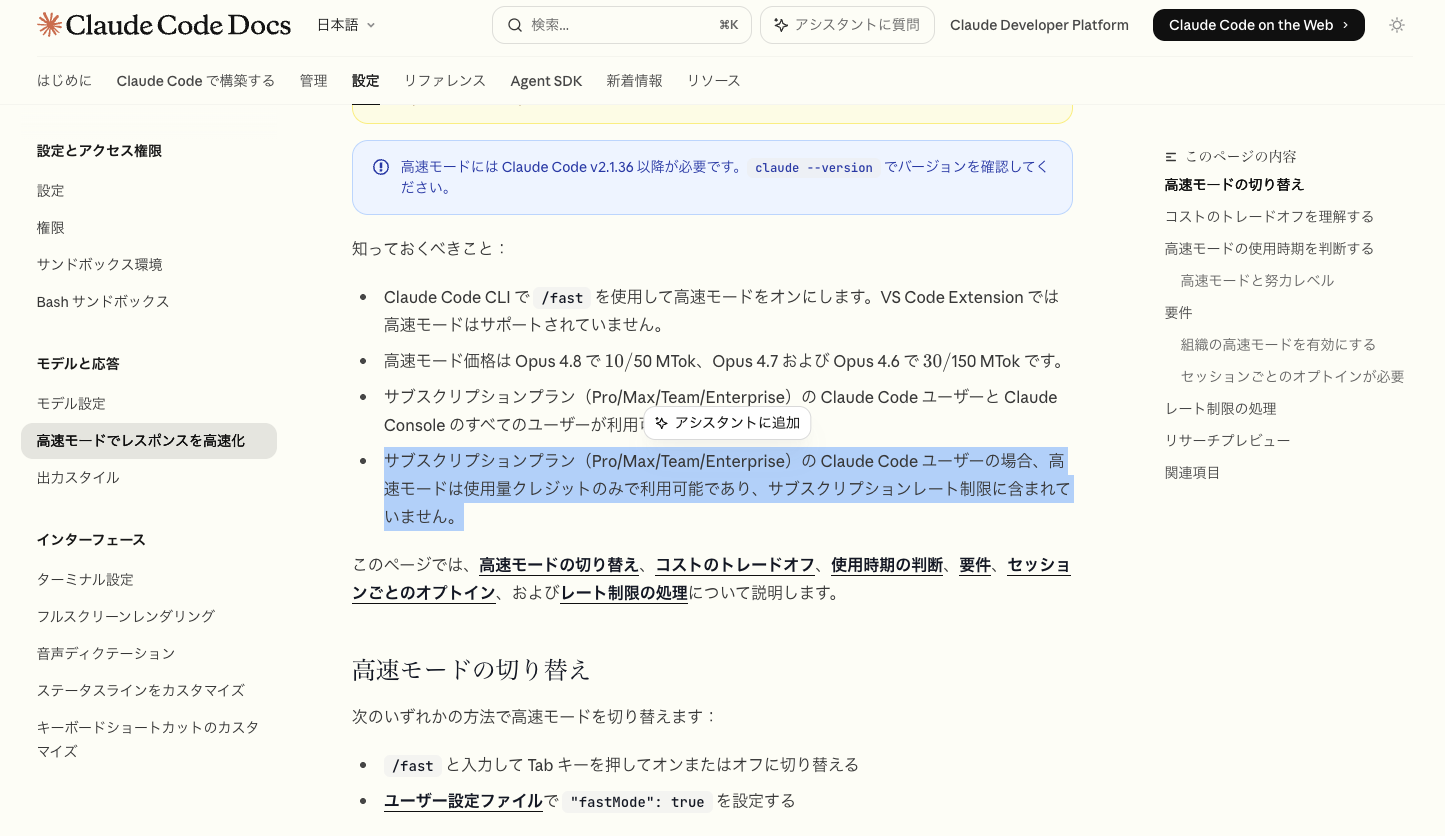Screen dimensions: 1445x836
Task: Jump to レート制限の処理 in page contents
Action: [1220, 409]
